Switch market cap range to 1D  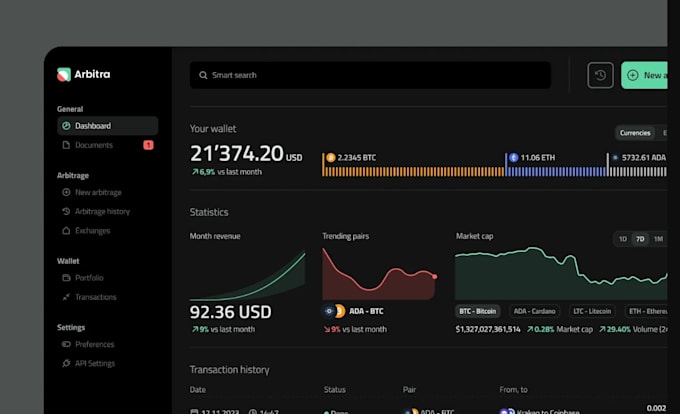(x=623, y=239)
